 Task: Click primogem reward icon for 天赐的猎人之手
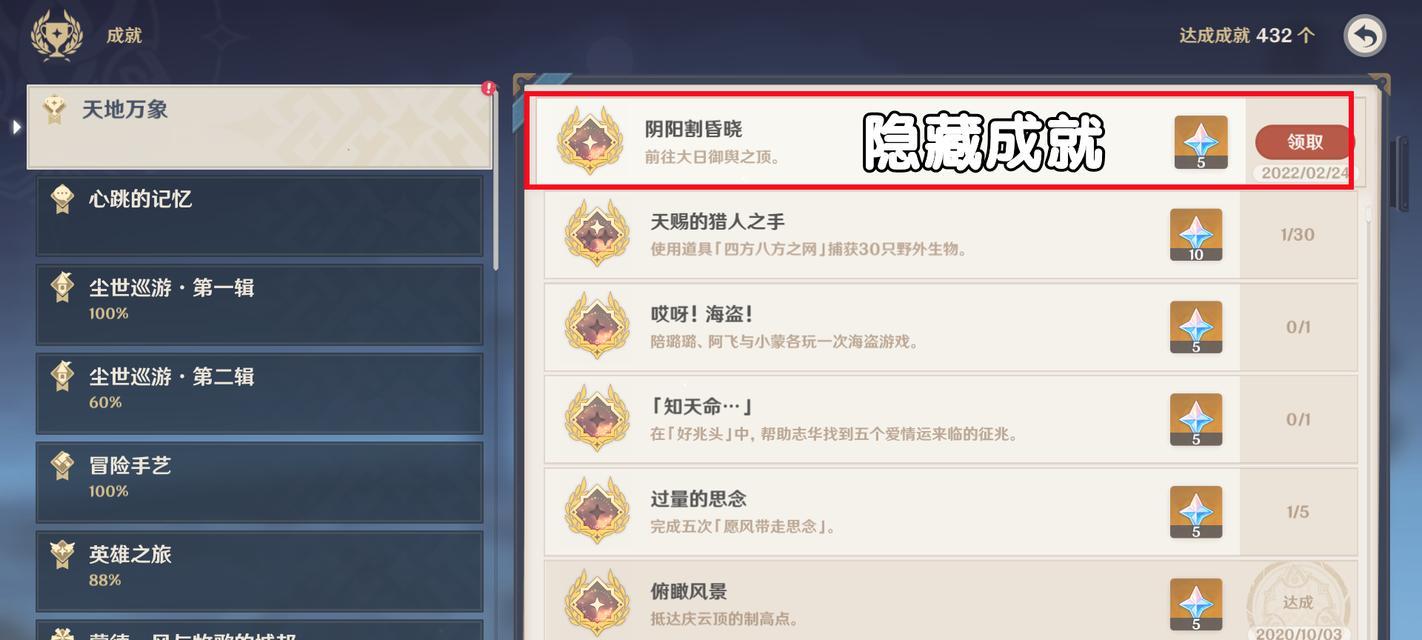[1196, 235]
